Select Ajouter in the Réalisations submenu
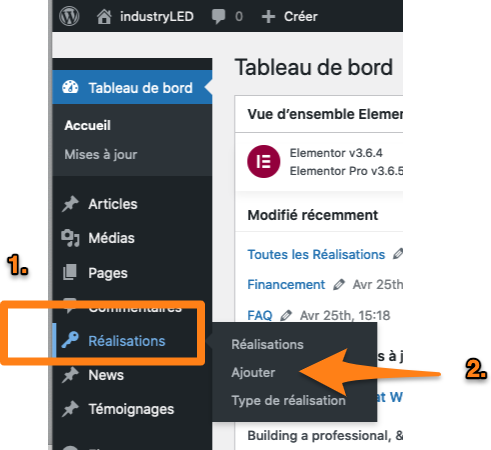Image resolution: width=491 pixels, height=450 pixels. [x=253, y=373]
